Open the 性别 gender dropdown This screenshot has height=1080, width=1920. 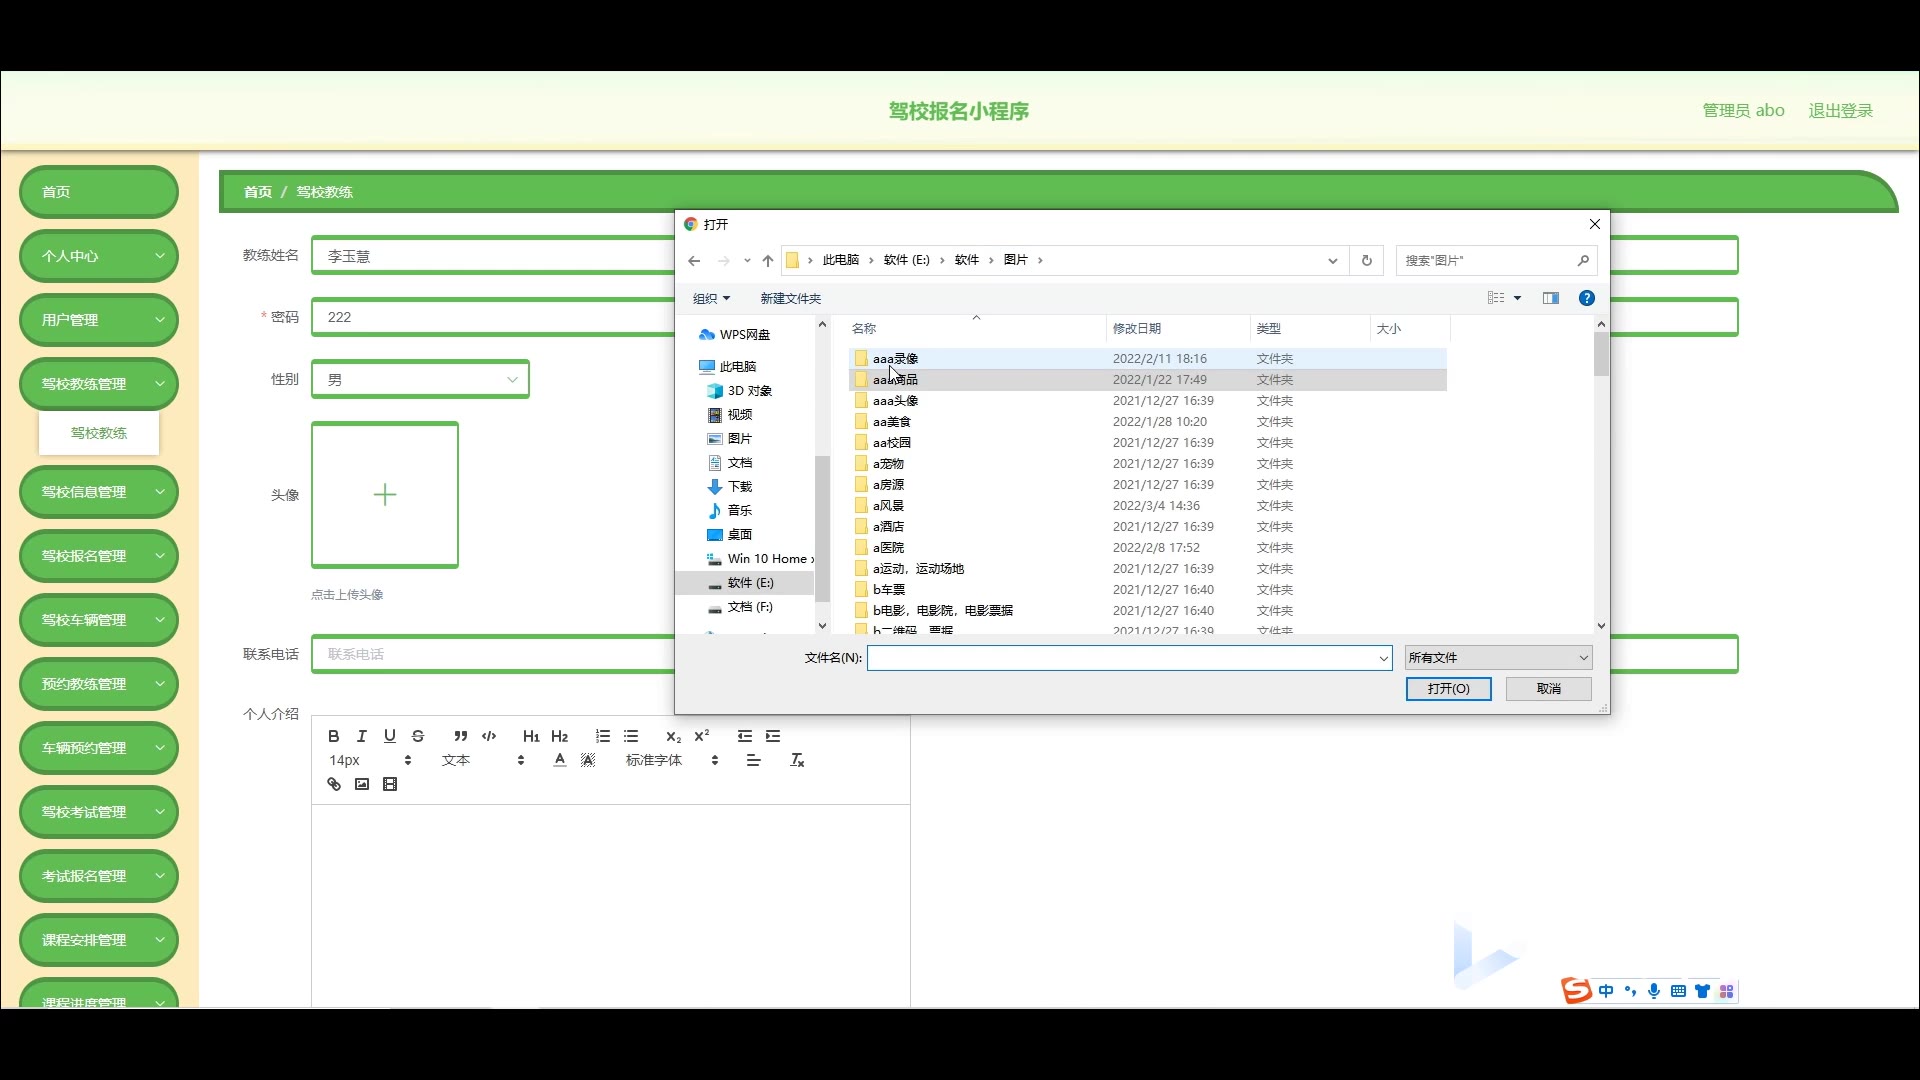click(420, 379)
